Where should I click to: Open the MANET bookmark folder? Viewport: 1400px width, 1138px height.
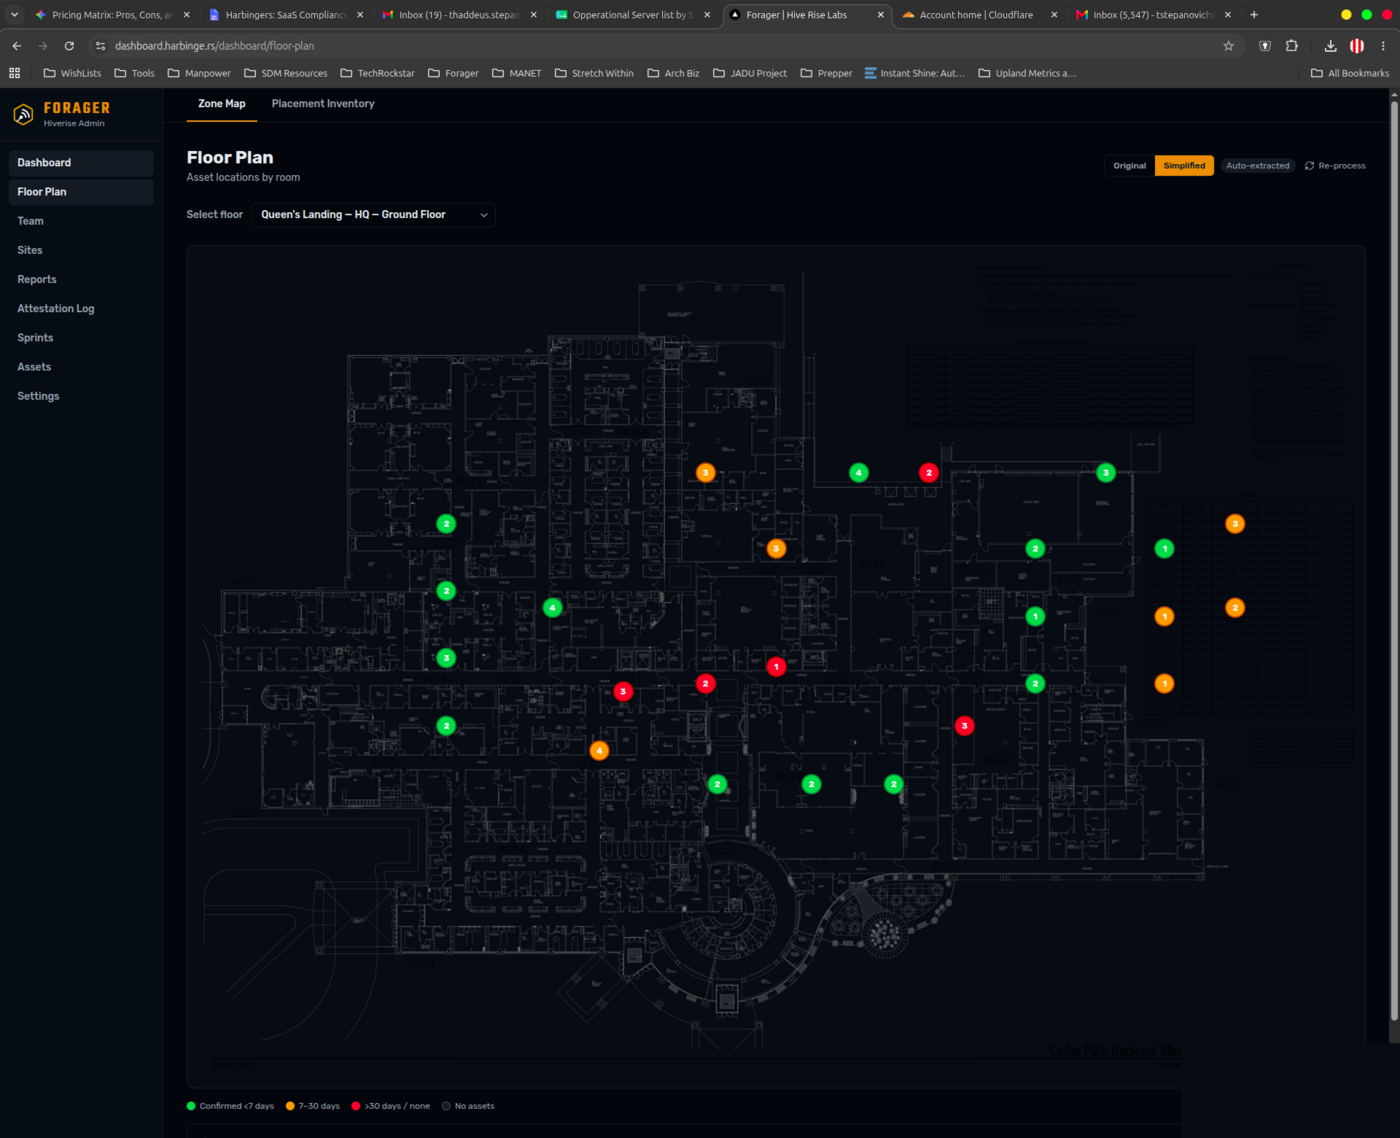517,73
